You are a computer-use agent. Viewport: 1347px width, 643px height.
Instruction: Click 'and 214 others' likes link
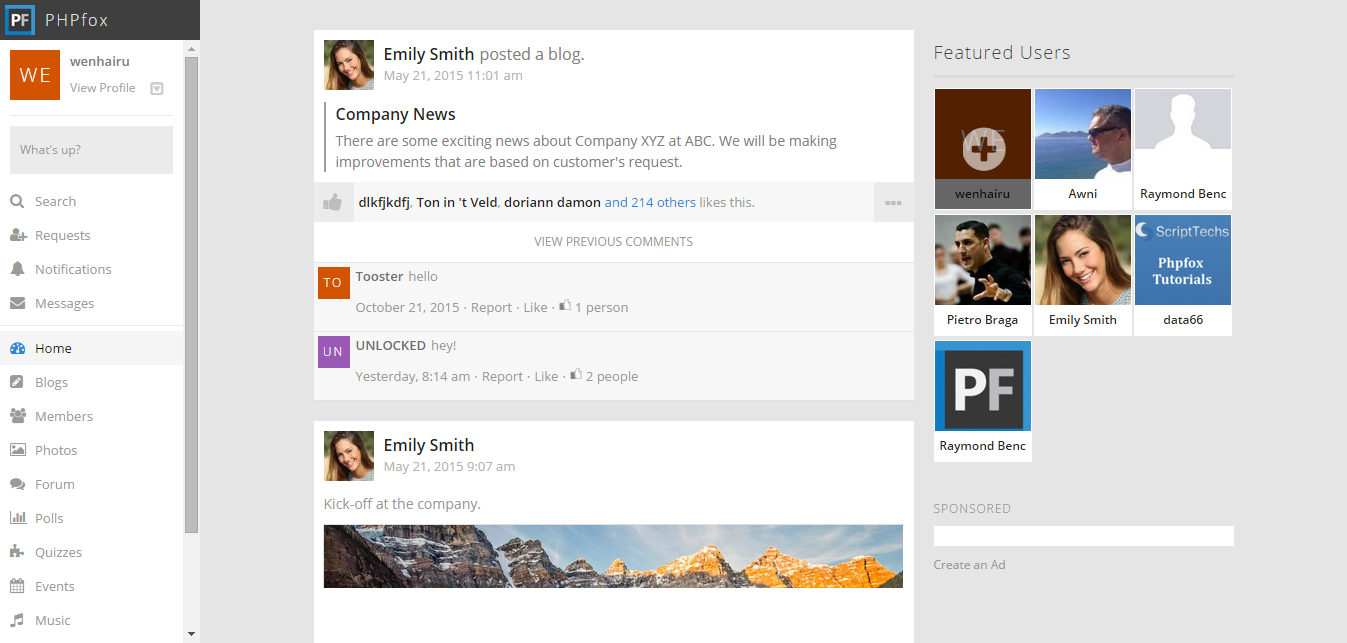[650, 202]
